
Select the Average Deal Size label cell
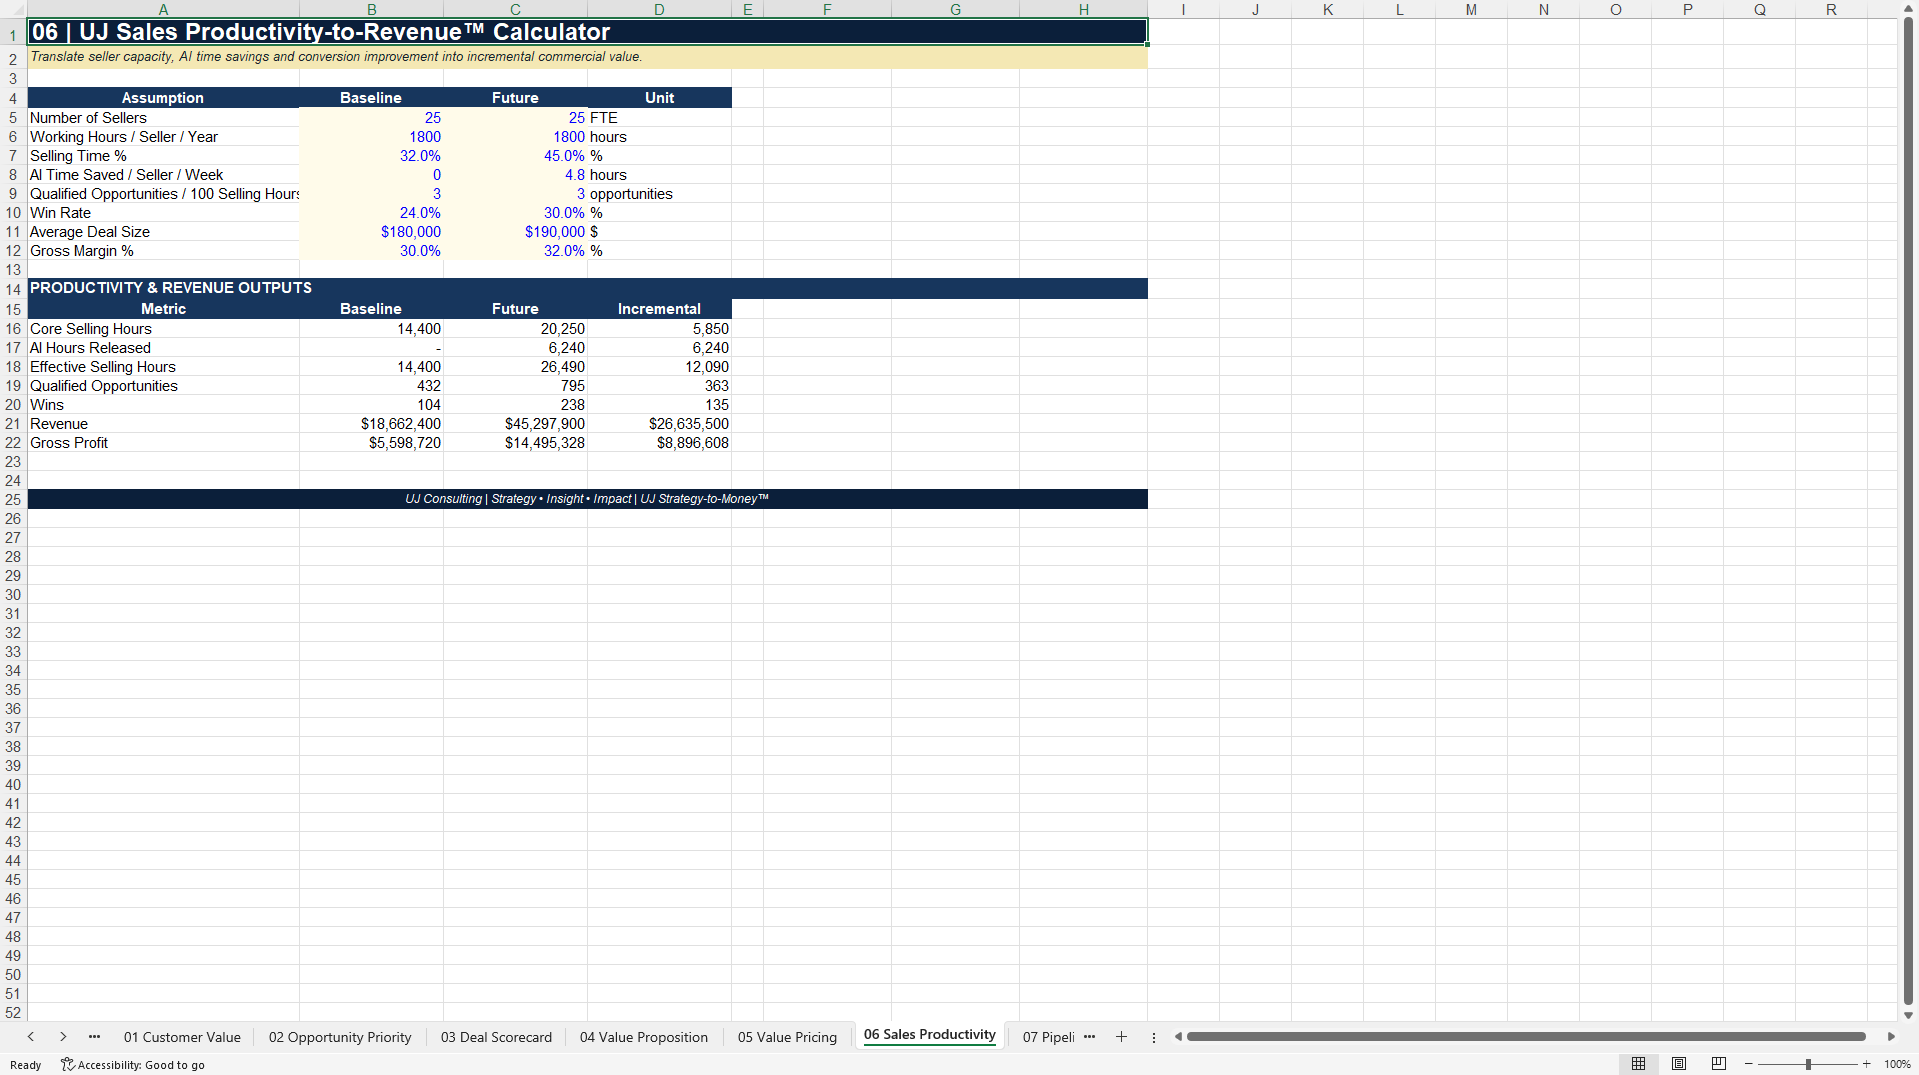(x=163, y=232)
